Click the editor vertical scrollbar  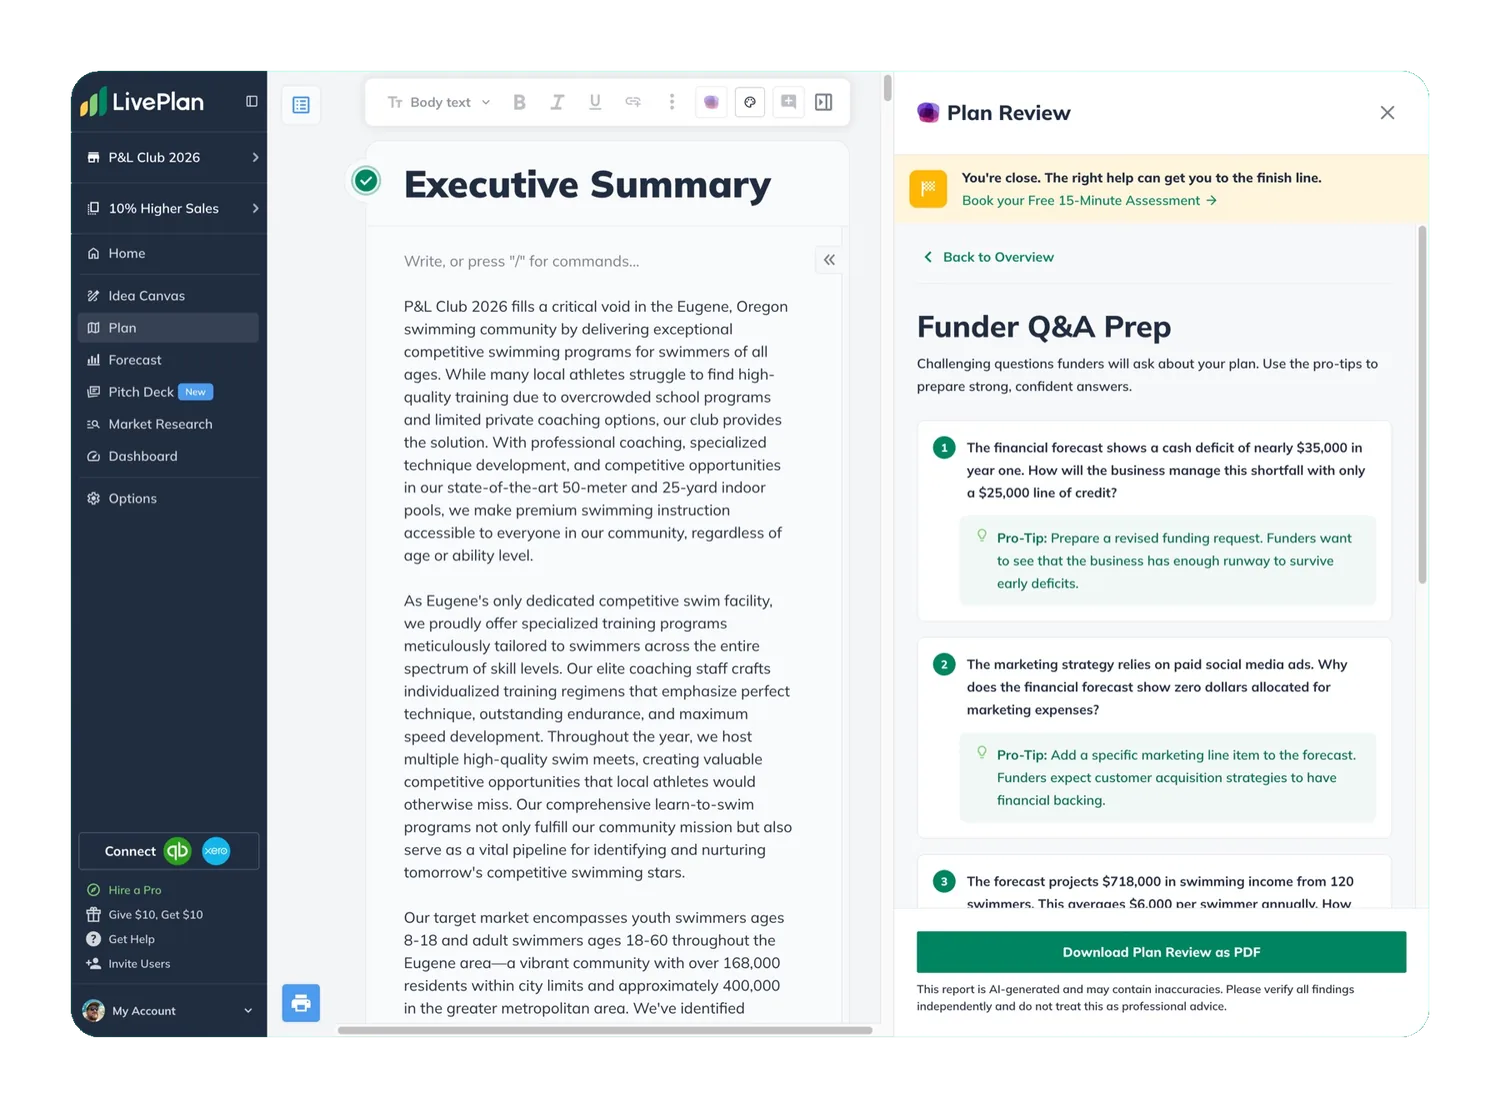[887, 88]
